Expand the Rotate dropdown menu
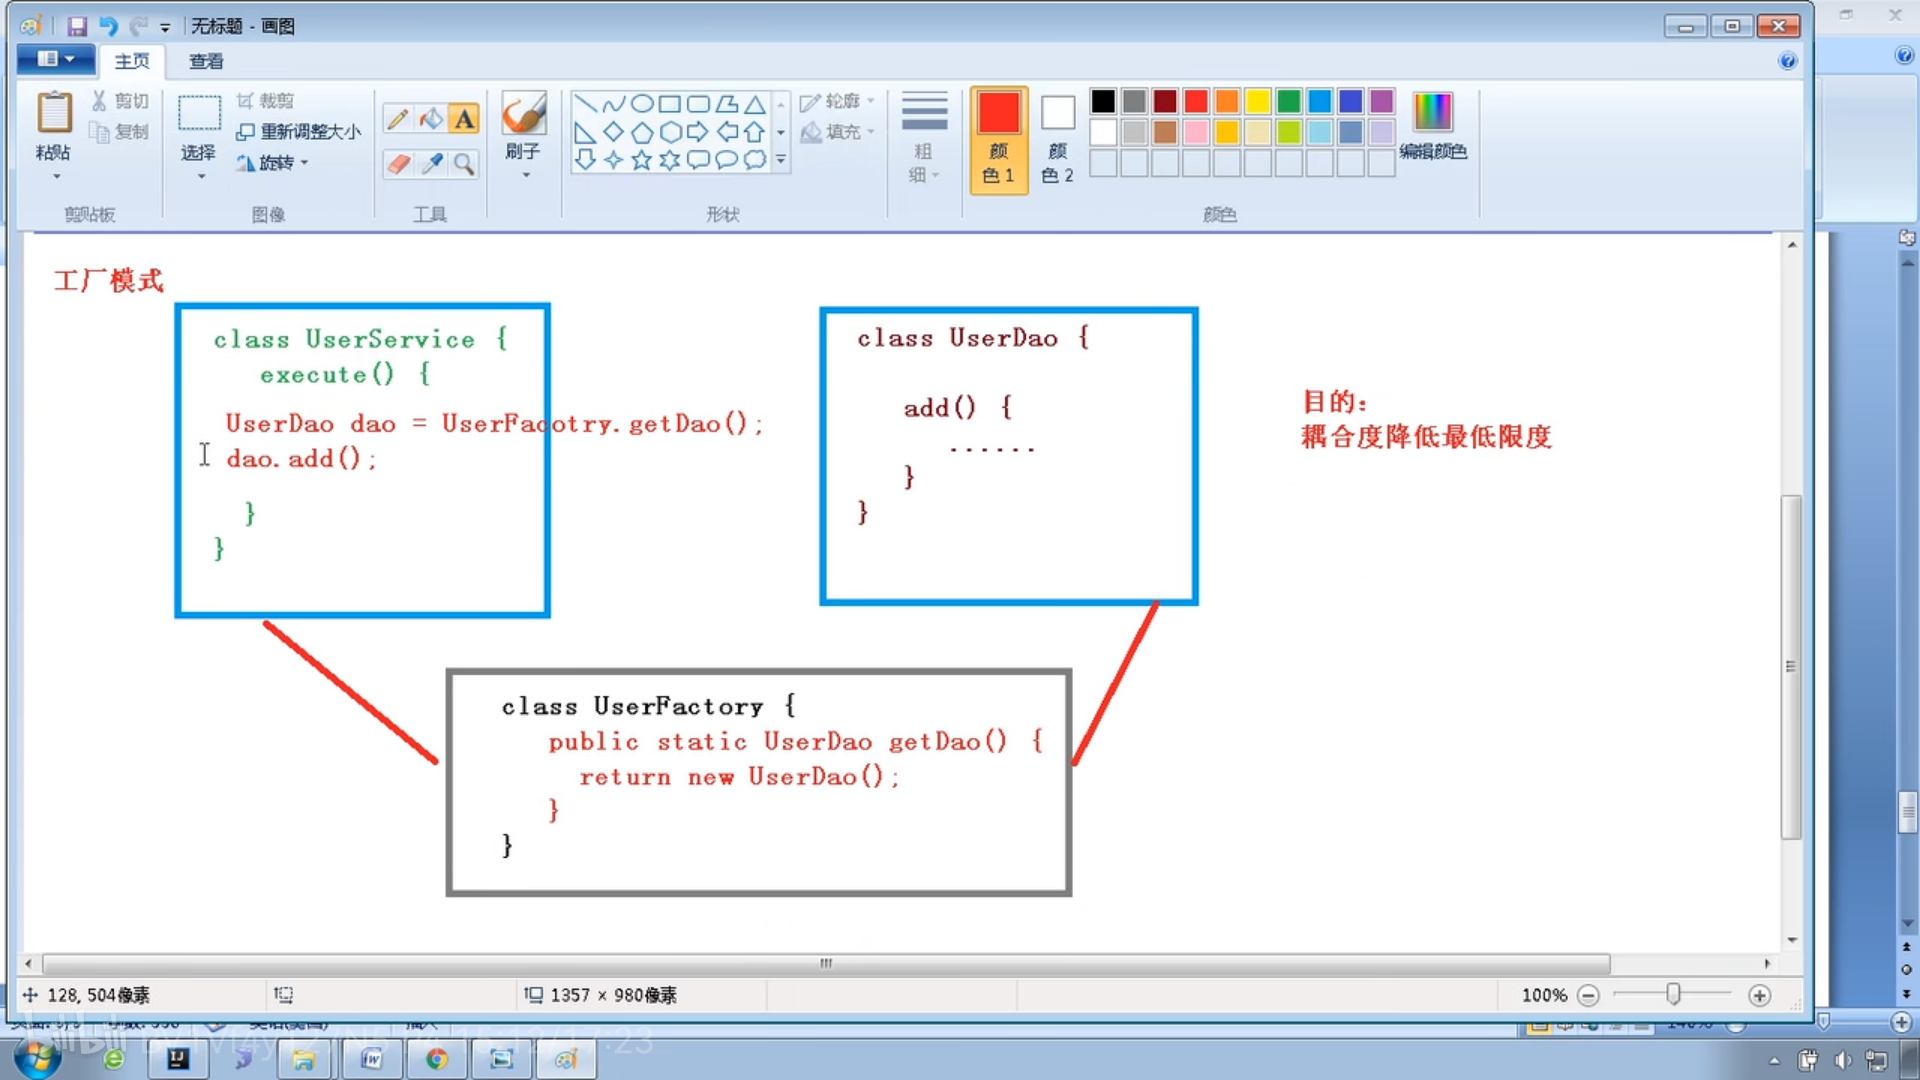1920x1080 pixels. (x=275, y=162)
